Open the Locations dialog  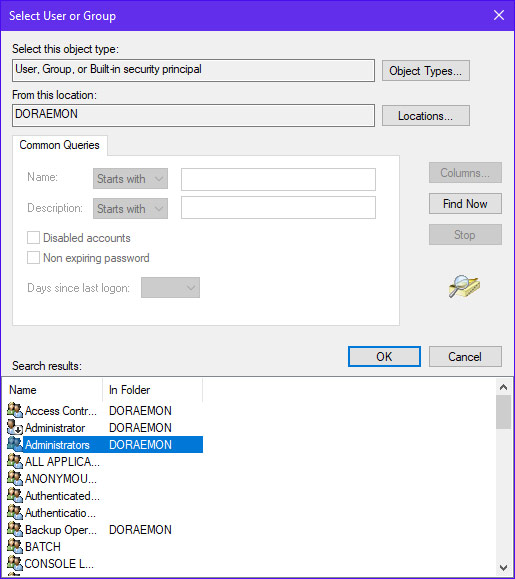pos(426,116)
